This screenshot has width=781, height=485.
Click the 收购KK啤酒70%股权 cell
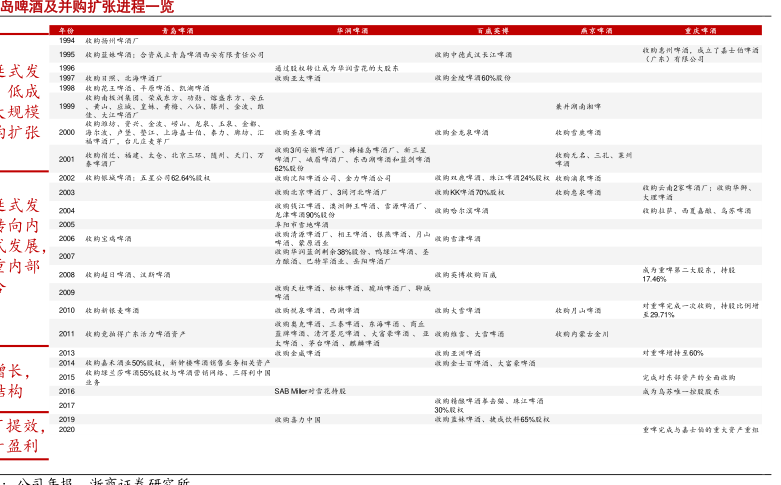469,192
